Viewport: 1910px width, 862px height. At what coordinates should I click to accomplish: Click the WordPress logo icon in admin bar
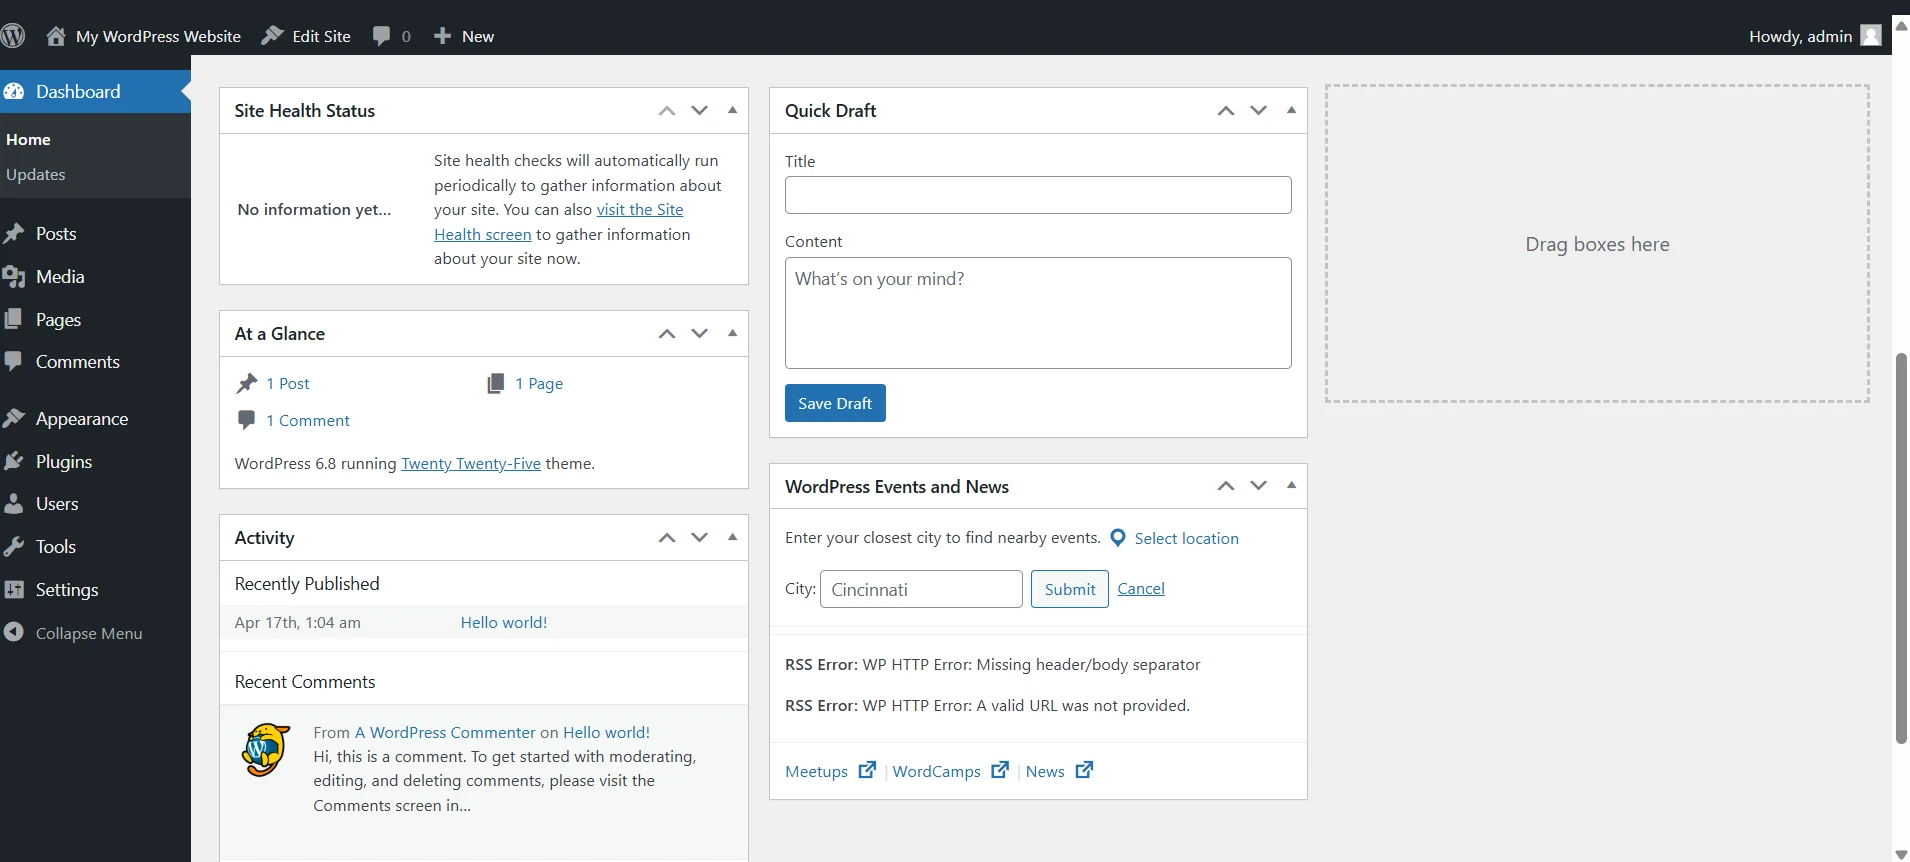(13, 36)
